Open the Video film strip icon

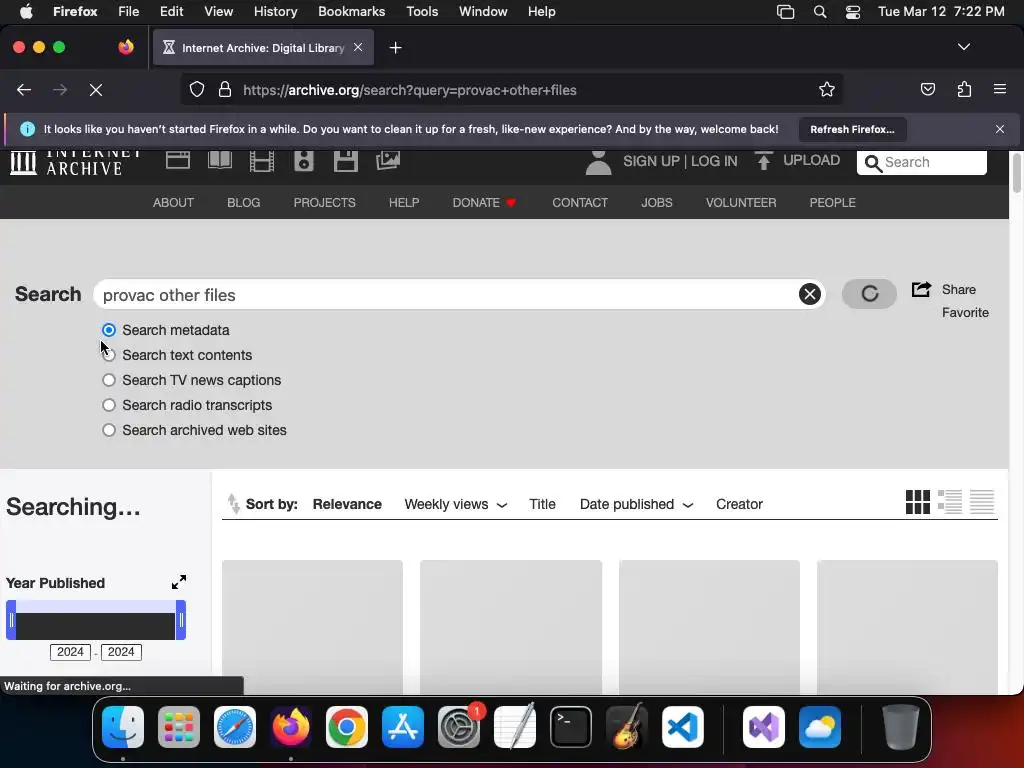point(262,160)
